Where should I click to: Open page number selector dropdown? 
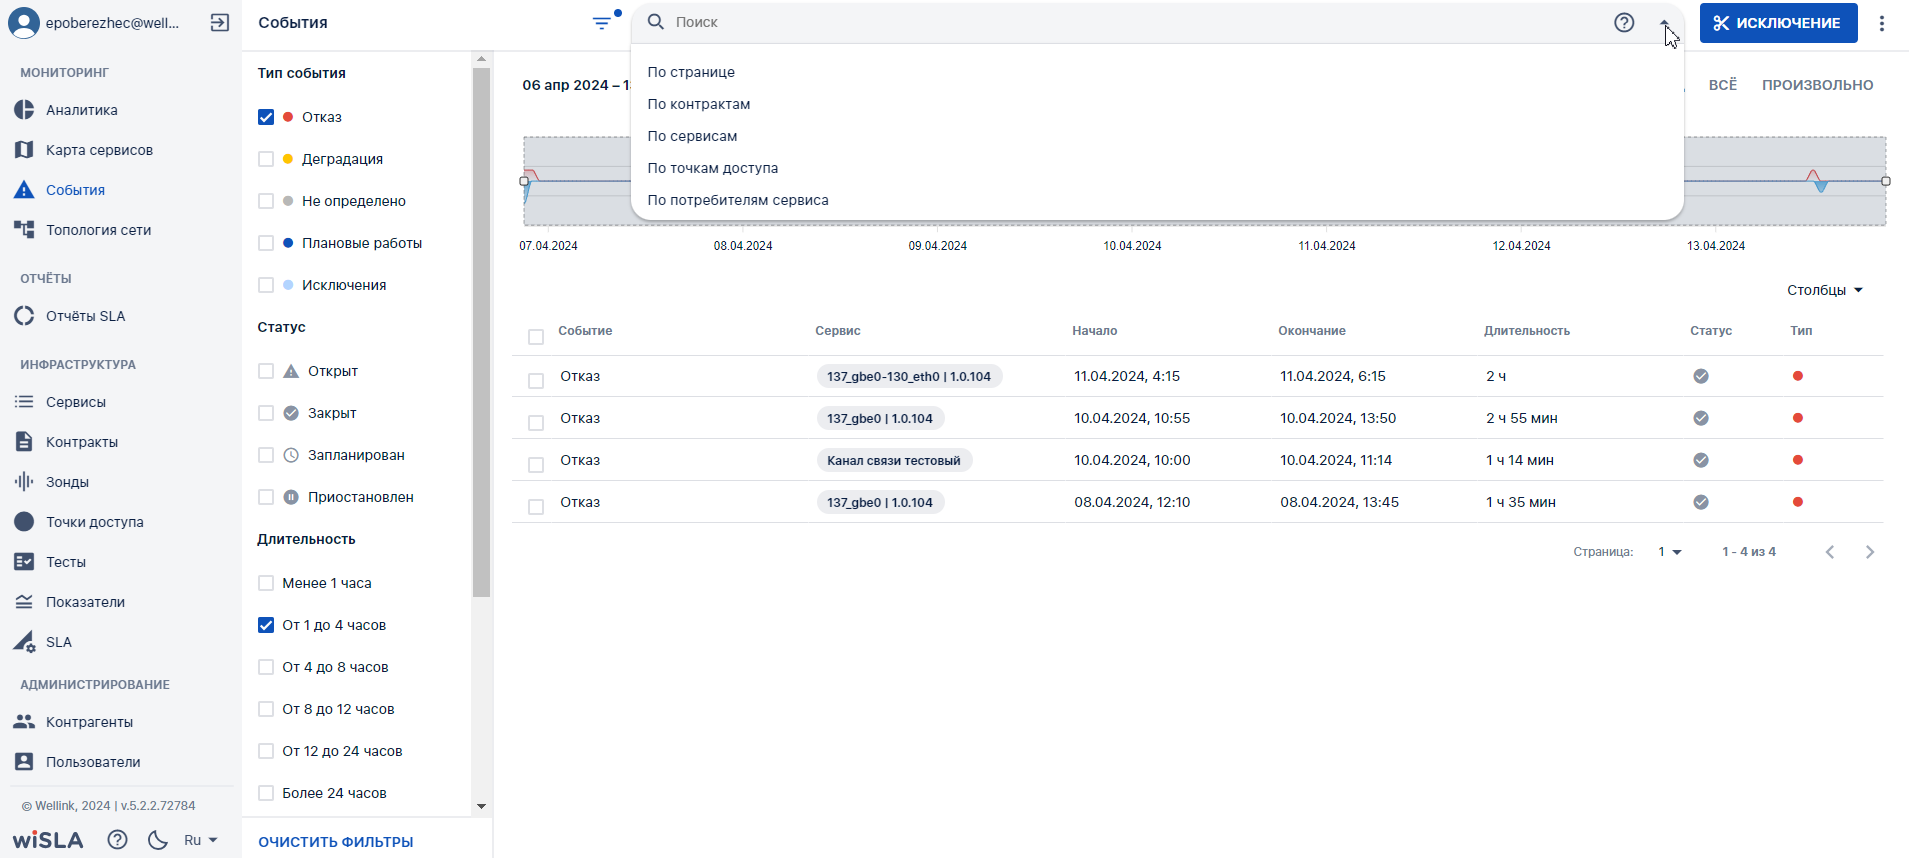click(1670, 552)
